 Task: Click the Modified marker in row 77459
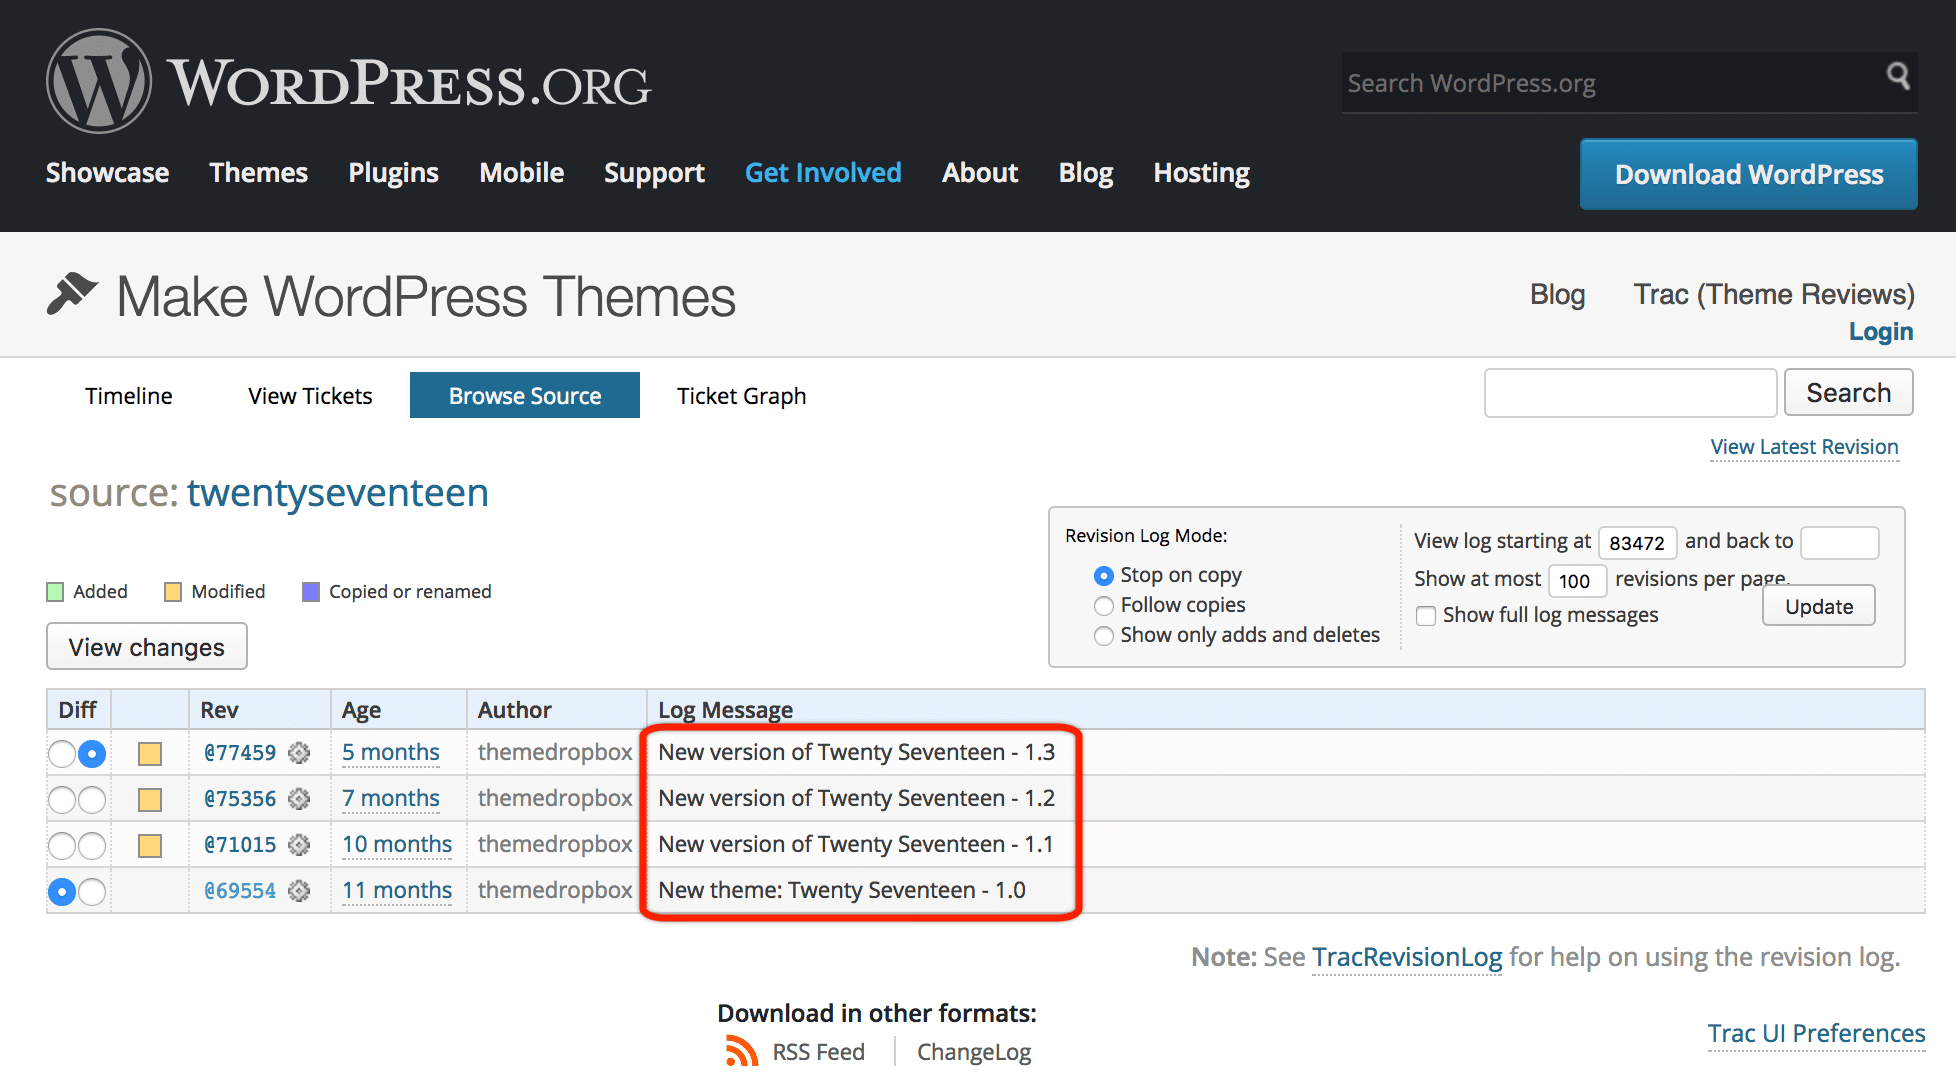click(x=150, y=753)
